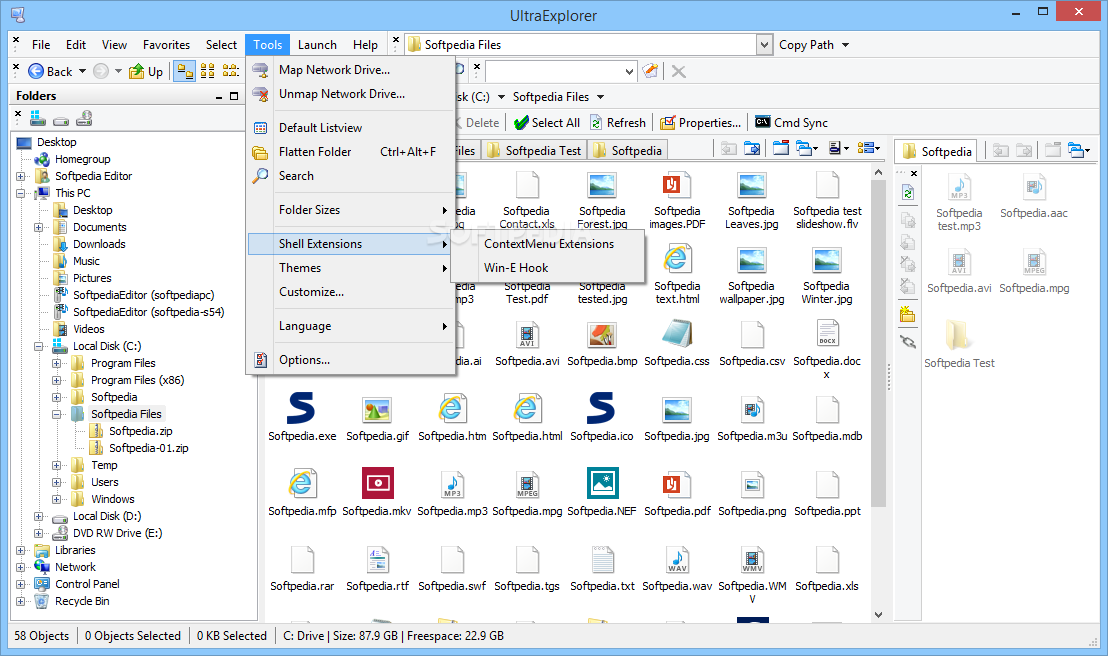The image size is (1108, 656).
Task: Open the Favorites menu
Action: (x=166, y=45)
